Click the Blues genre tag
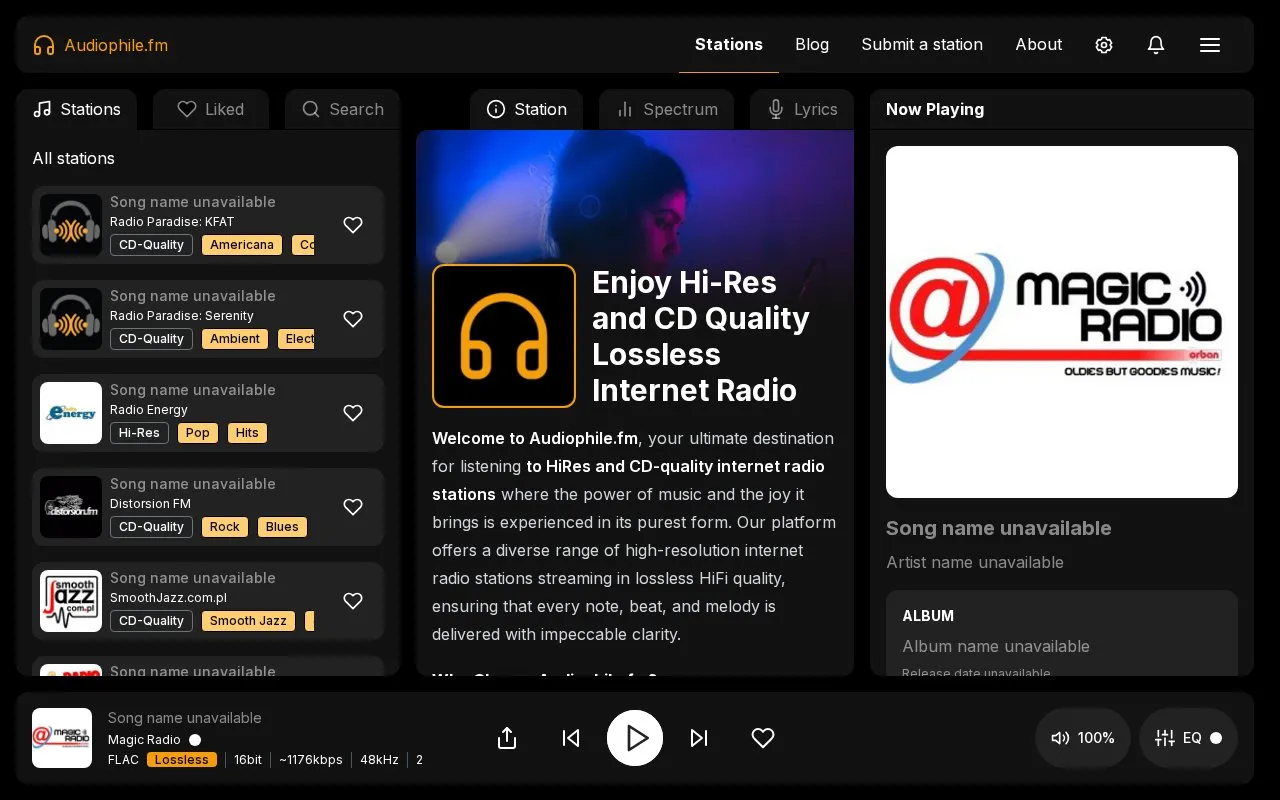 pyautogui.click(x=282, y=527)
